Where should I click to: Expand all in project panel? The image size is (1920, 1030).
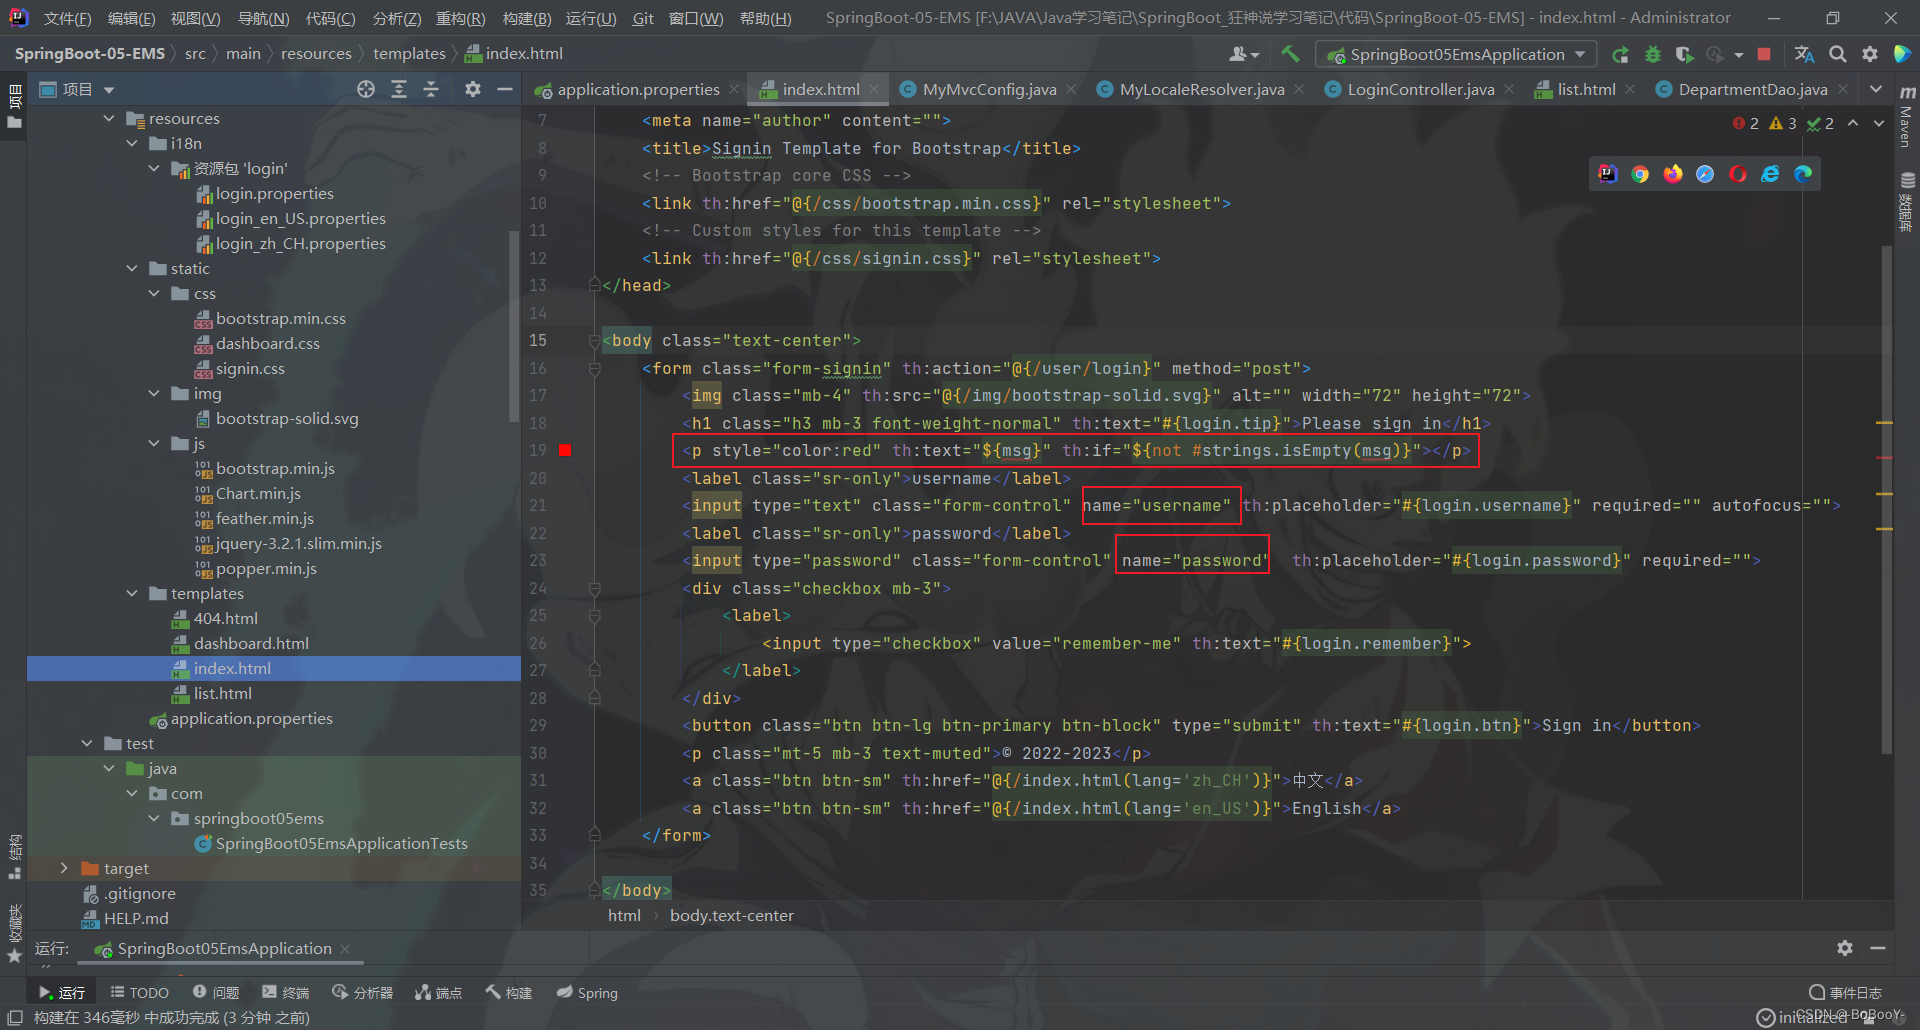399,89
